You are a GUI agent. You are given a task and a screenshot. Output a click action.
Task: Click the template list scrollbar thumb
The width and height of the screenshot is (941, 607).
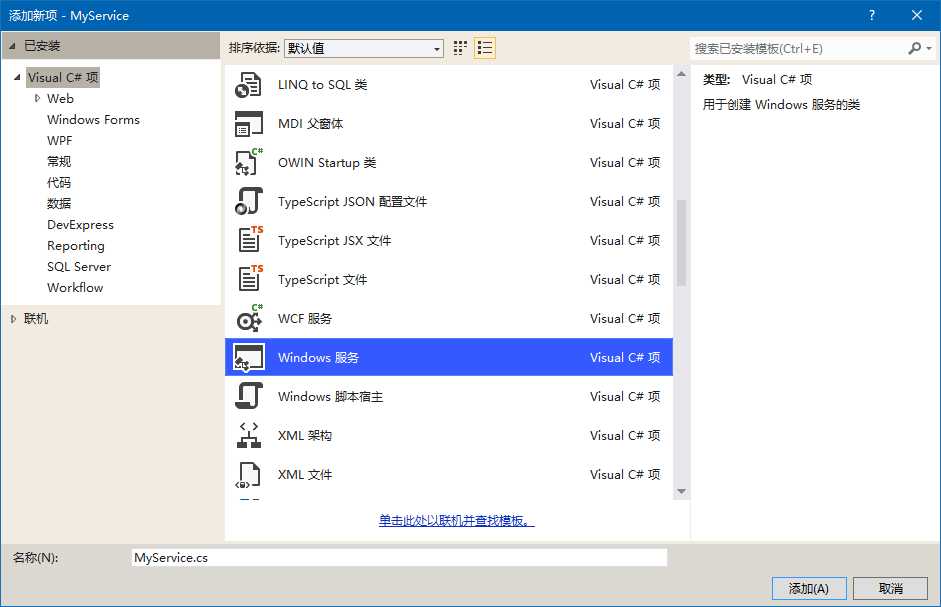(681, 243)
